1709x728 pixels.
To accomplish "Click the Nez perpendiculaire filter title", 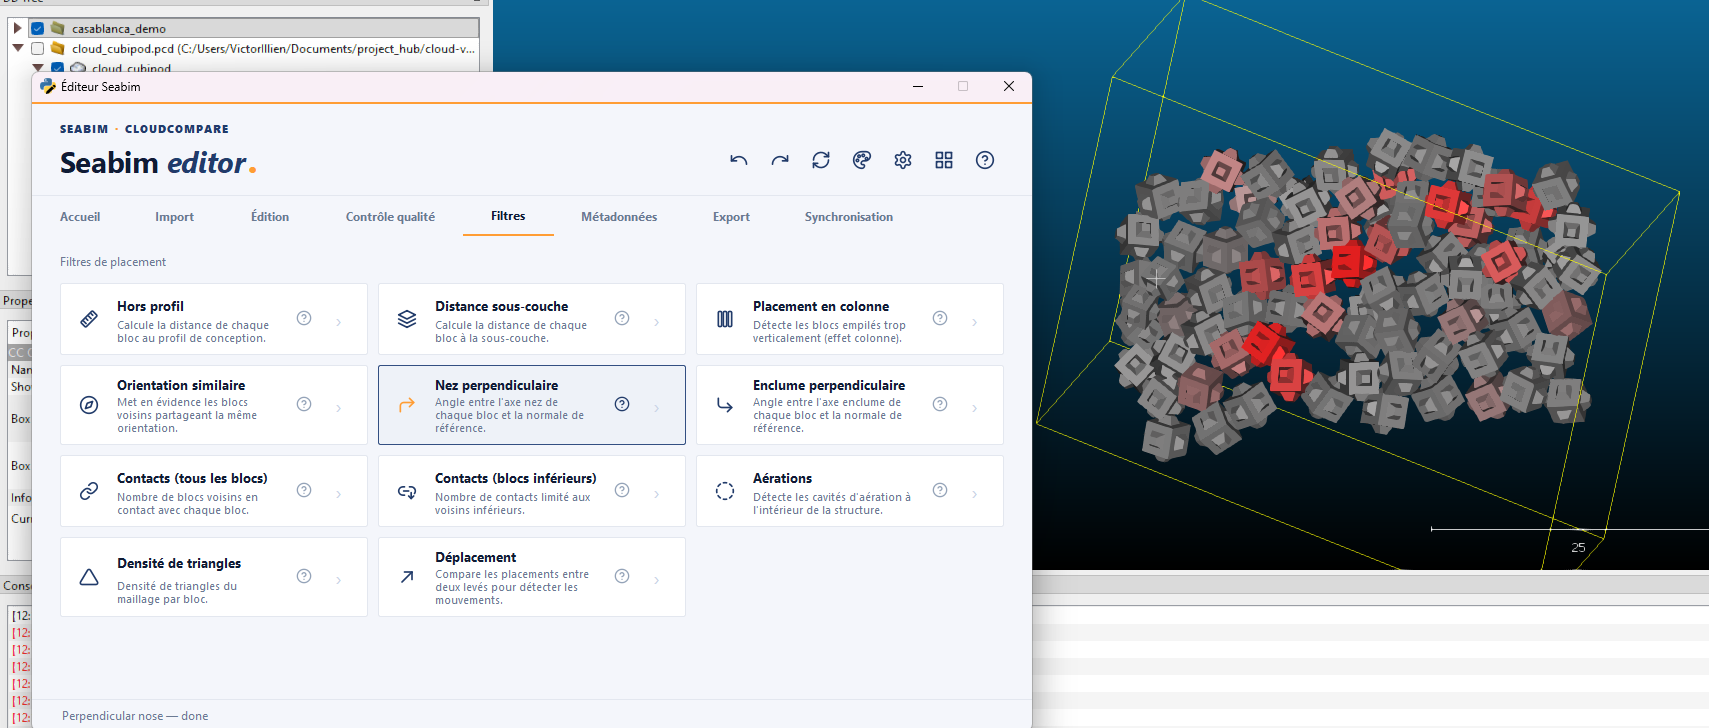I will coord(496,385).
